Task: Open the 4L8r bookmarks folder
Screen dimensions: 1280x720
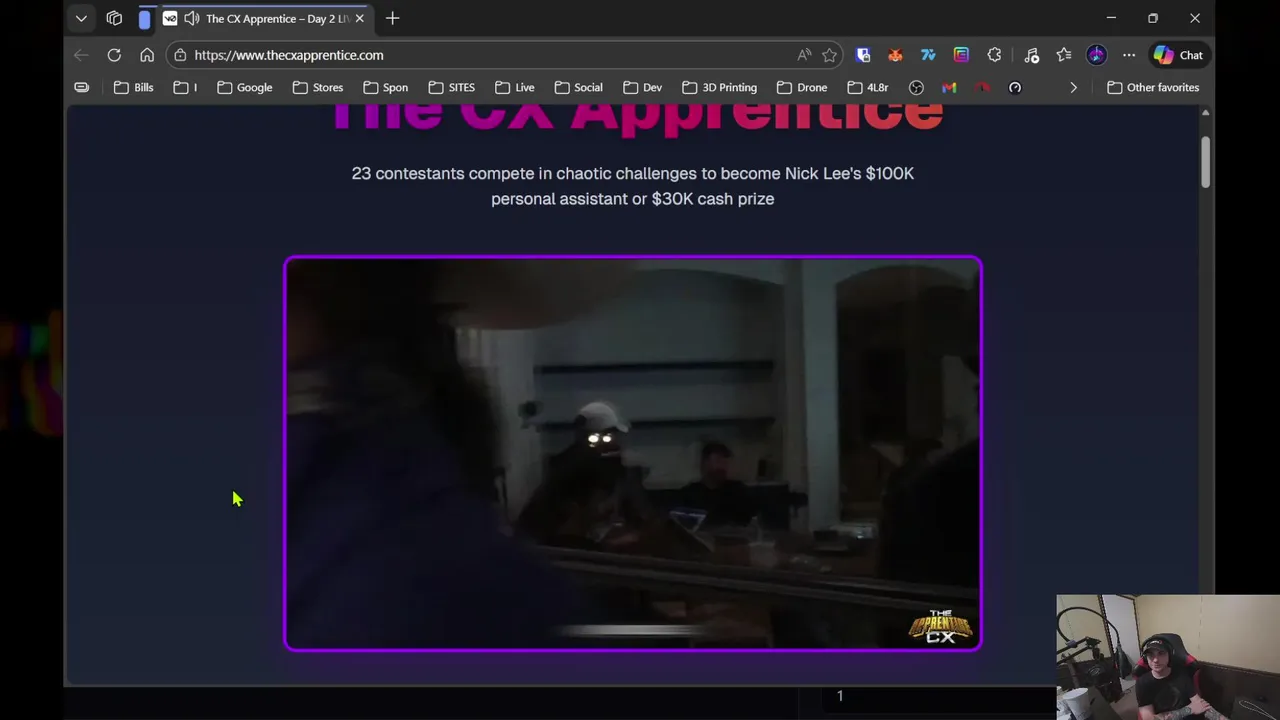Action: (x=868, y=87)
